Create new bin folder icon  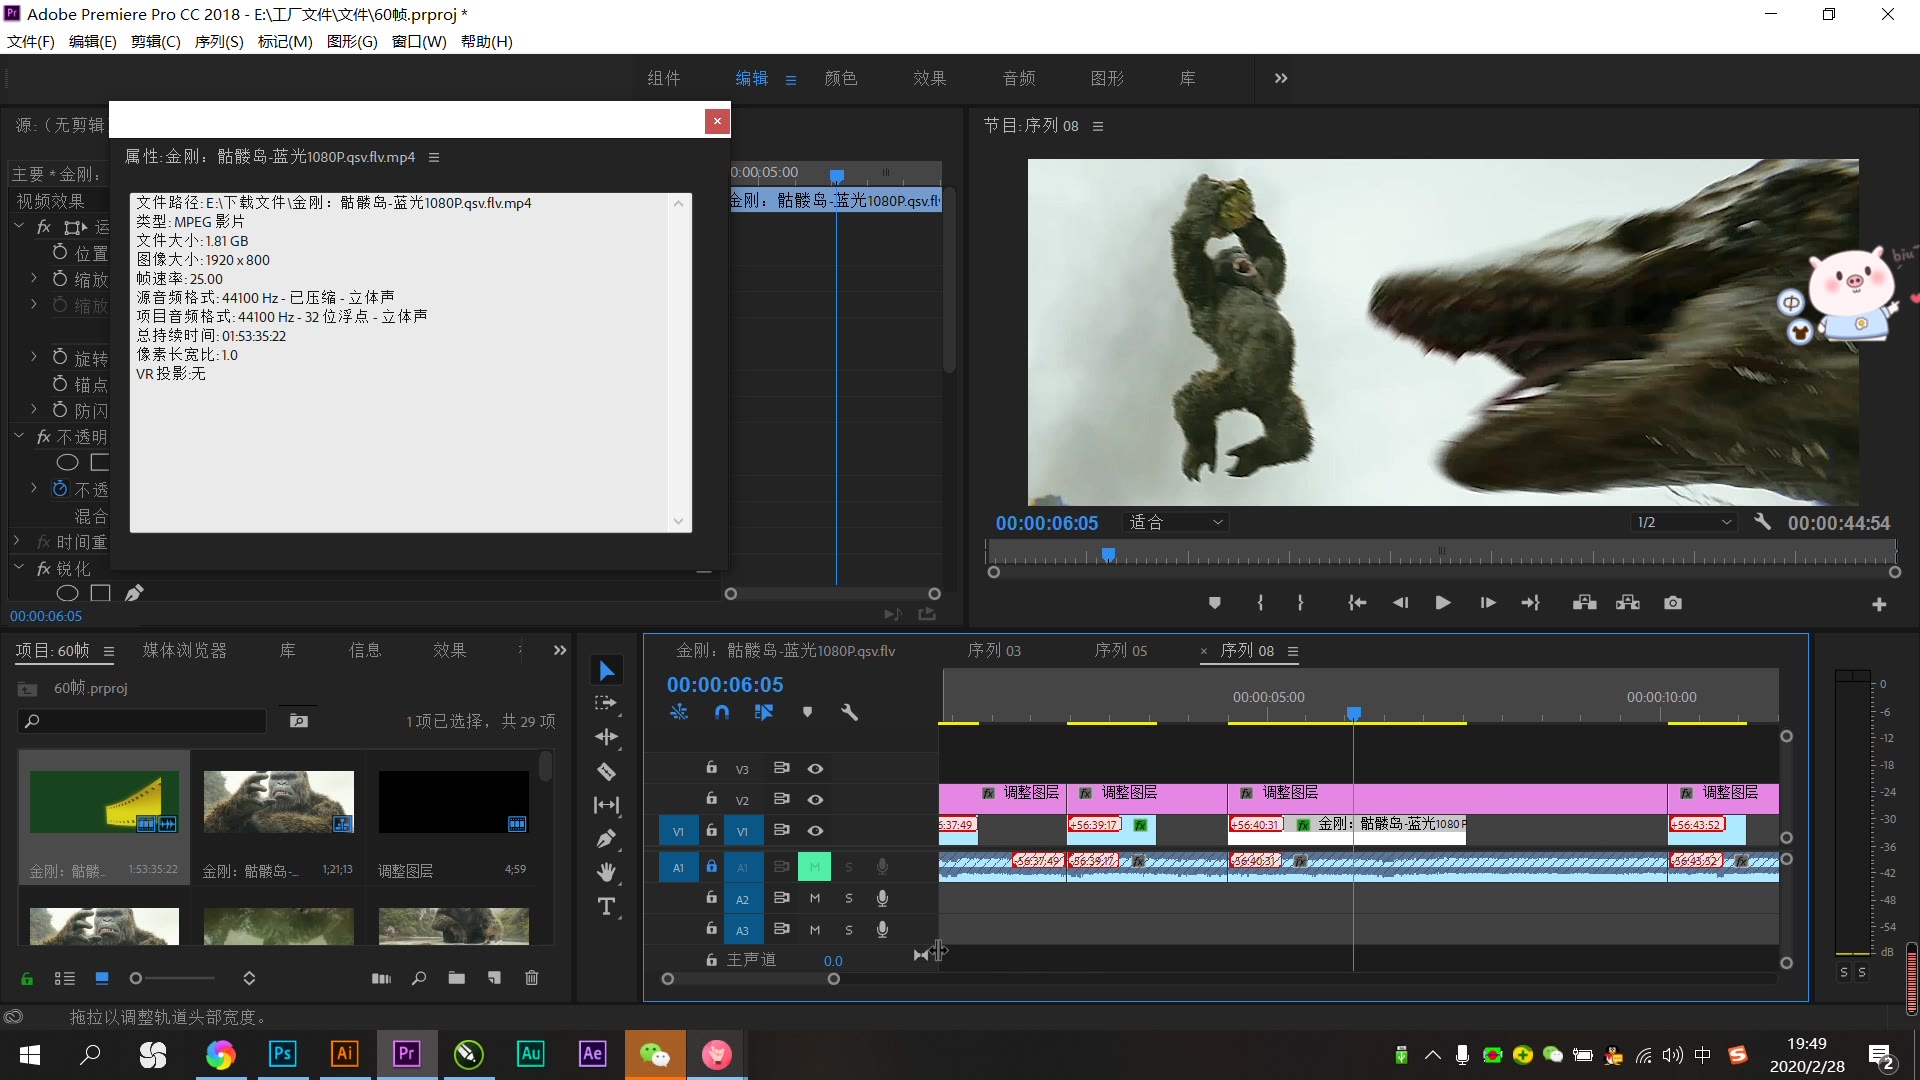point(456,978)
